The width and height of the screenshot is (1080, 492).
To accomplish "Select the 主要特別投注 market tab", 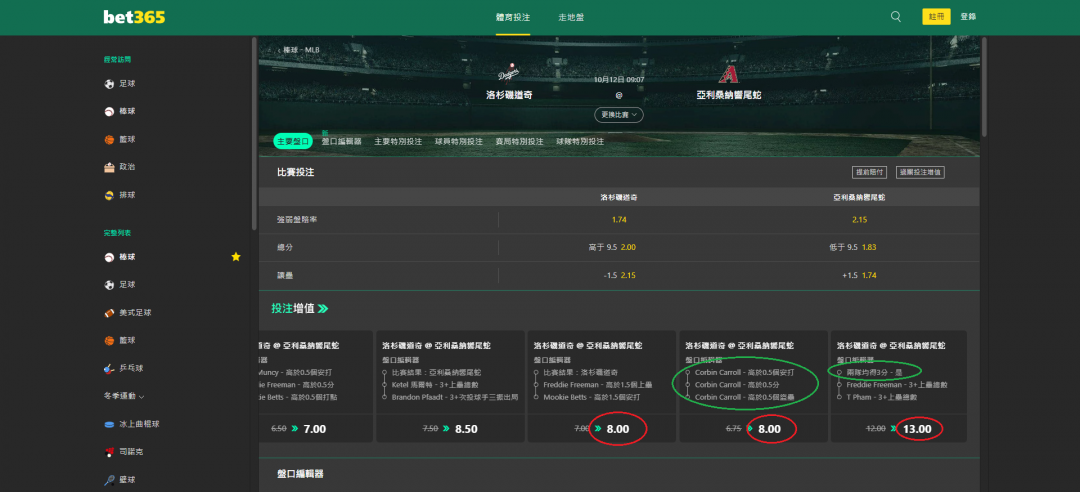I will pyautogui.click(x=398, y=141).
